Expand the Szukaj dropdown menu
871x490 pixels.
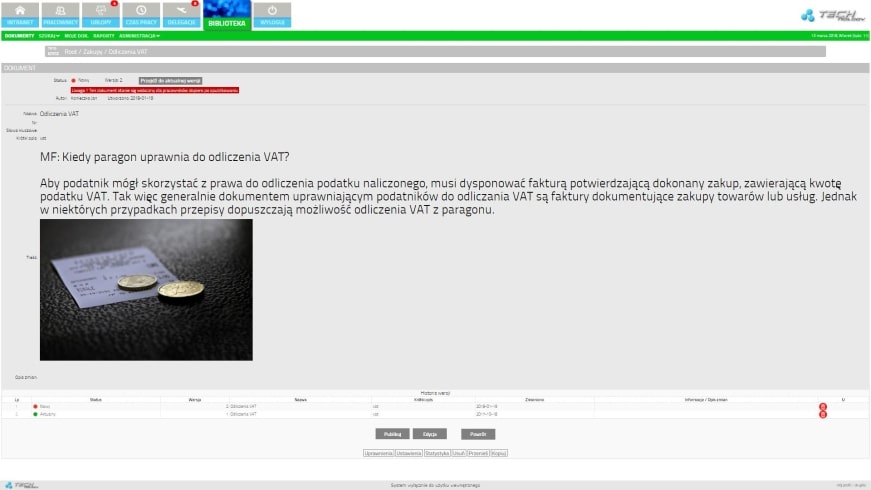coord(49,36)
